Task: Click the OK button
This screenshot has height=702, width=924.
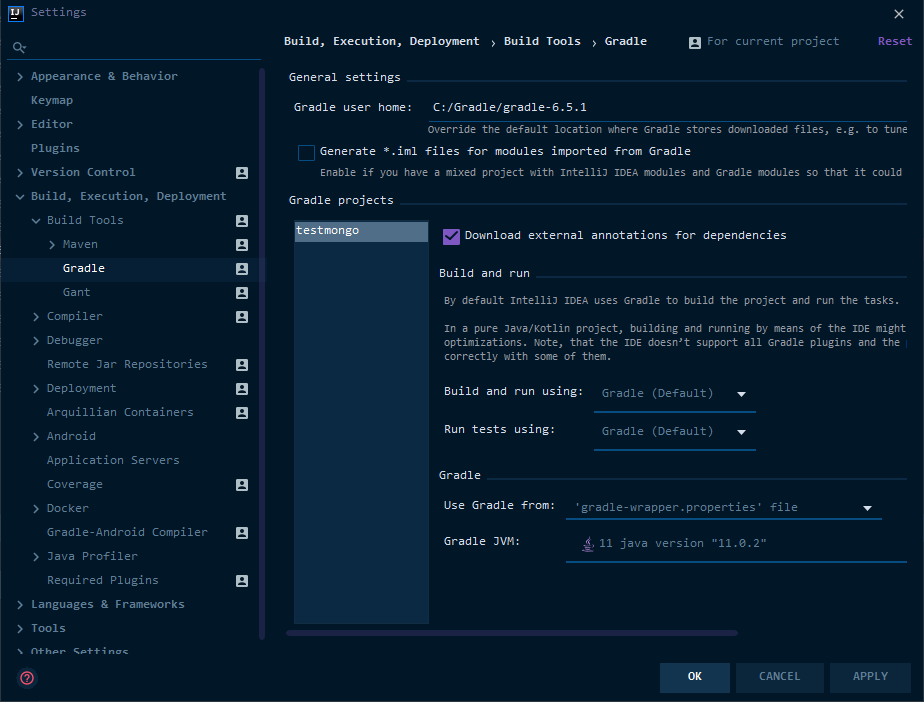Action: (x=694, y=677)
